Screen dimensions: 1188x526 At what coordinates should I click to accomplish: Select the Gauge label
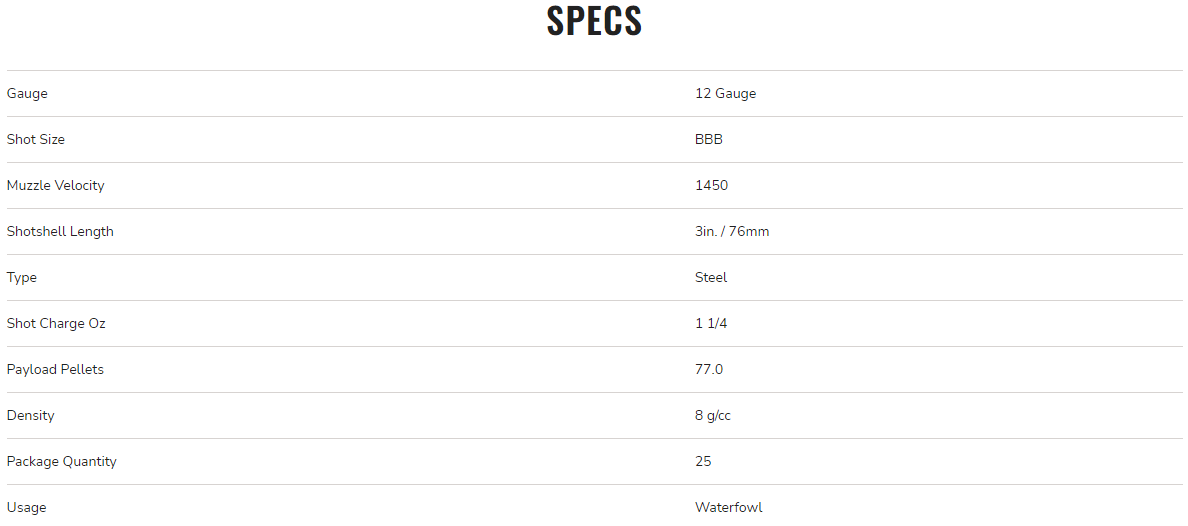pyautogui.click(x=27, y=94)
